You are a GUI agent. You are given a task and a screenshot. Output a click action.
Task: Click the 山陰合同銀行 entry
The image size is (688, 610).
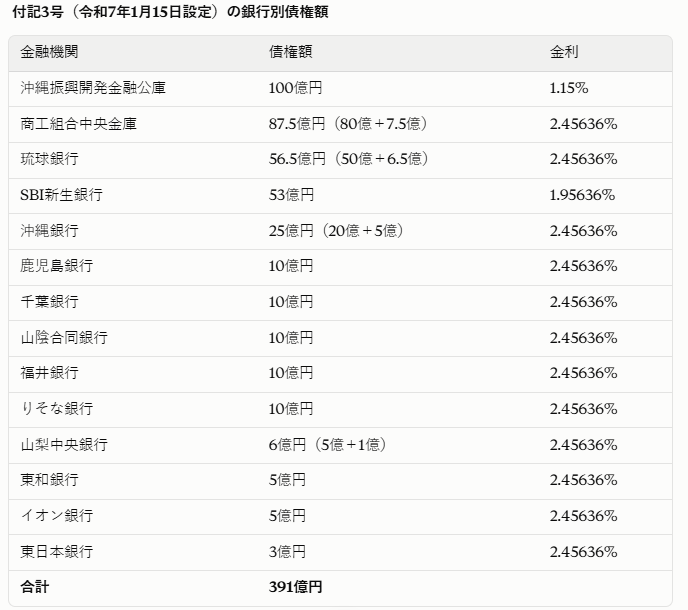tap(64, 338)
